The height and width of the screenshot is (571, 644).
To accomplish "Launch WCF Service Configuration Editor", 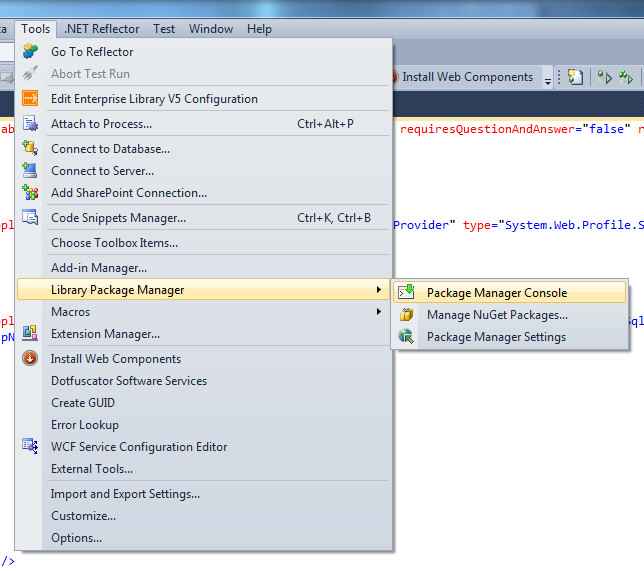I will click(x=203, y=447).
